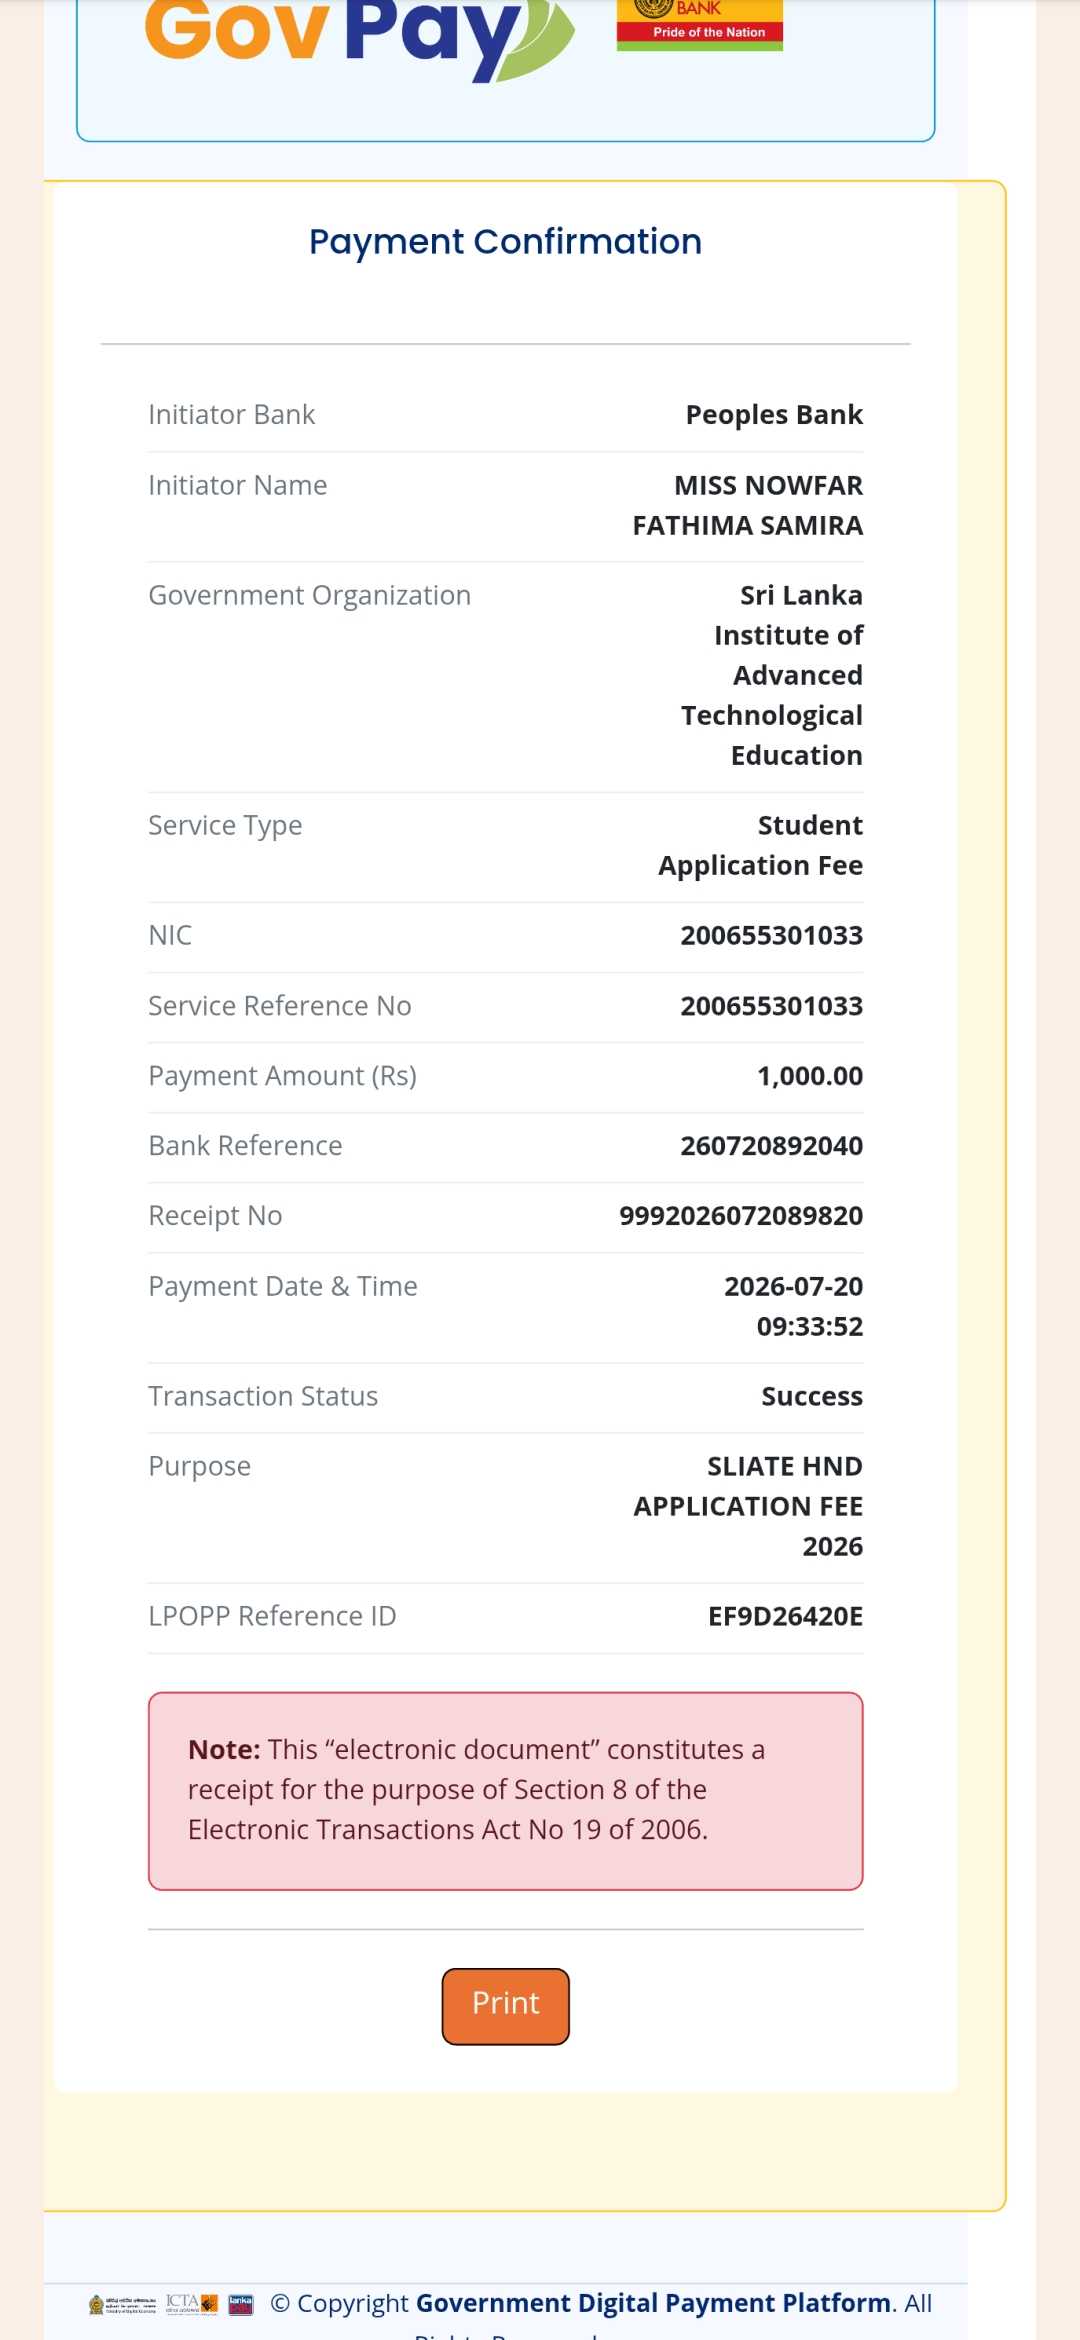Click the Student Application Fee service type
This screenshot has height=2340, width=1080.
(x=761, y=846)
